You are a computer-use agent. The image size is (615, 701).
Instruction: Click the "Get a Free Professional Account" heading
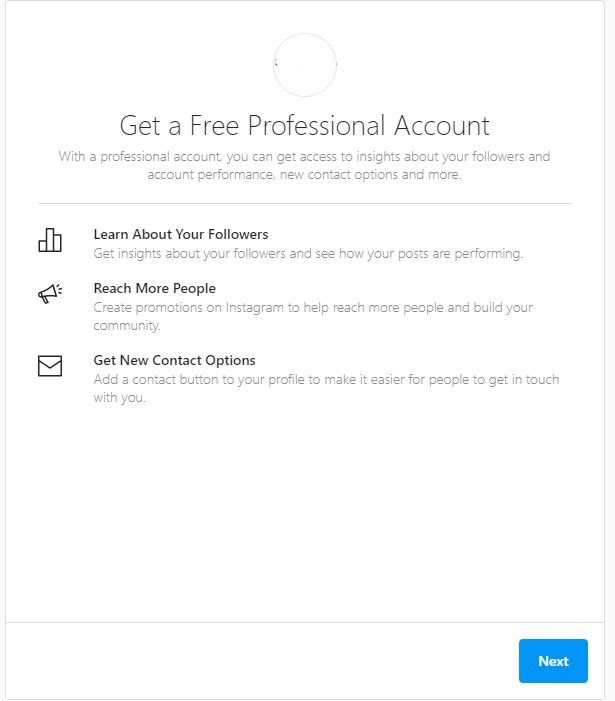[x=305, y=126]
